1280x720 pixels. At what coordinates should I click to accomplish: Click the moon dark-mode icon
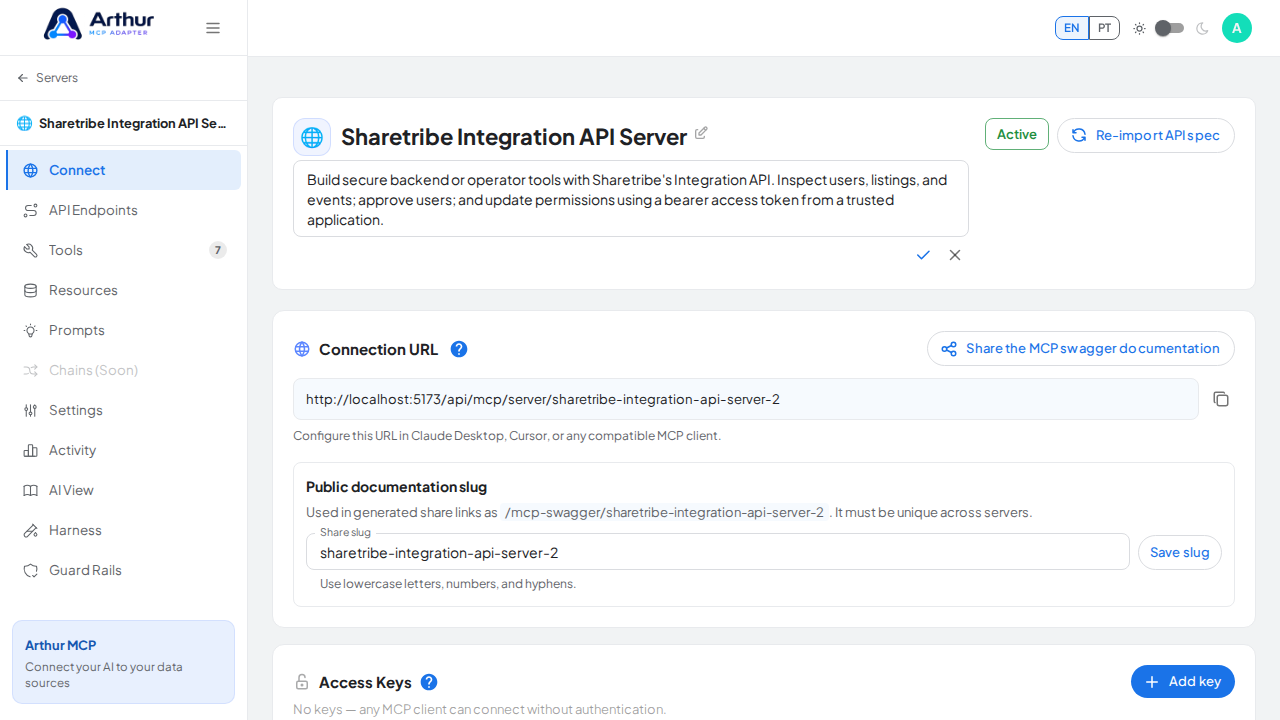1202,28
